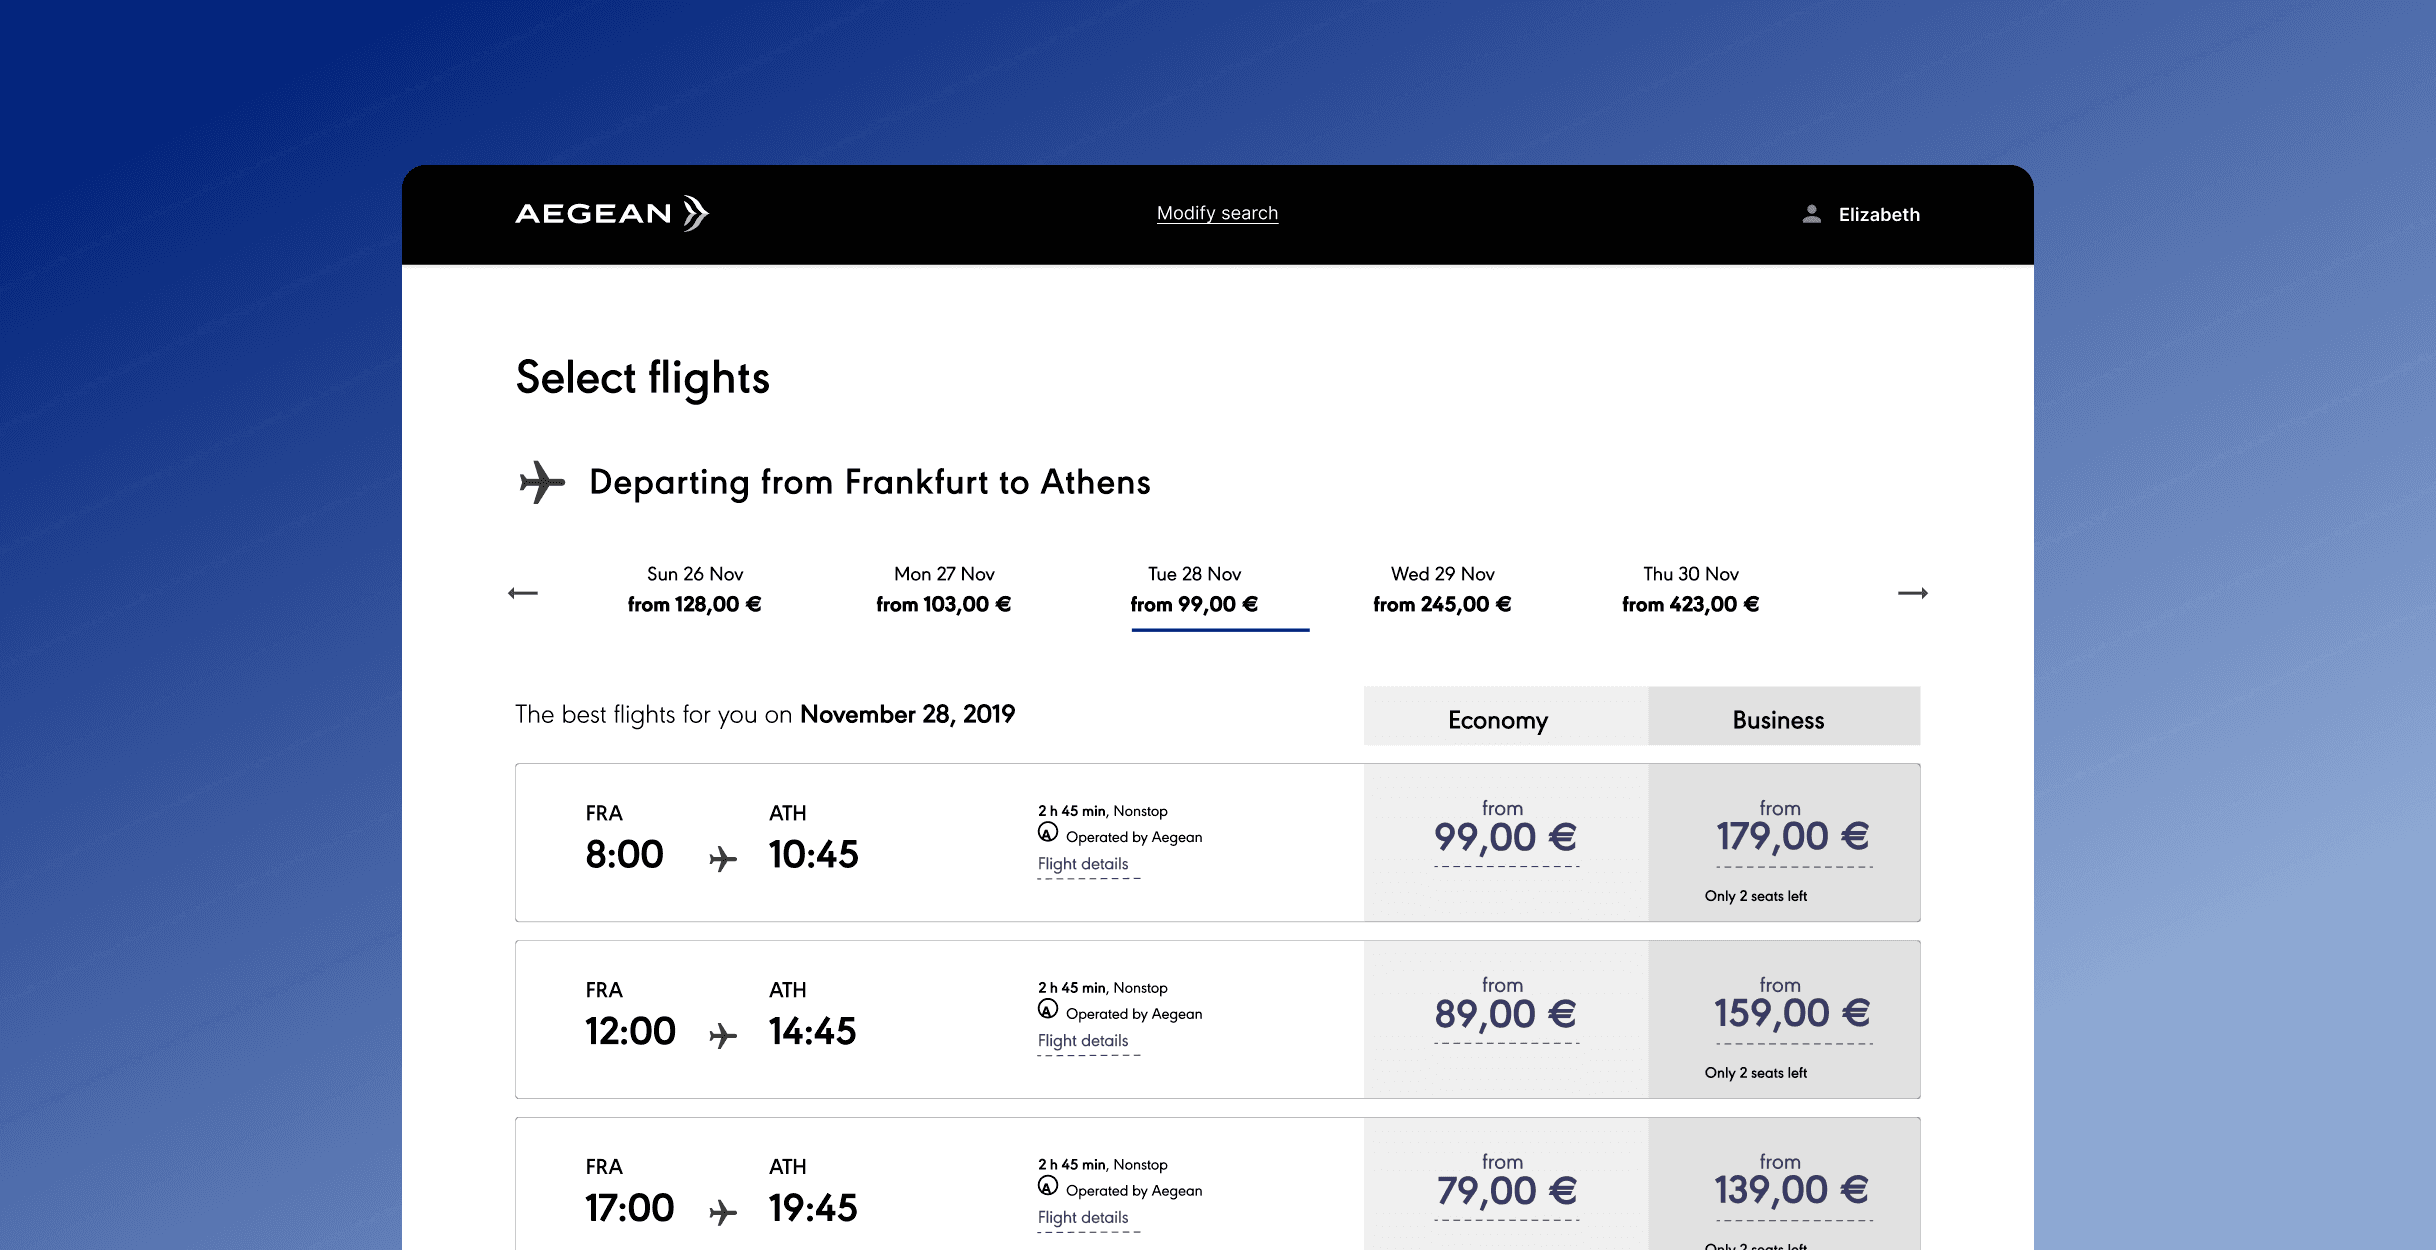Expand Flight details for 17:00 flight

click(x=1083, y=1218)
